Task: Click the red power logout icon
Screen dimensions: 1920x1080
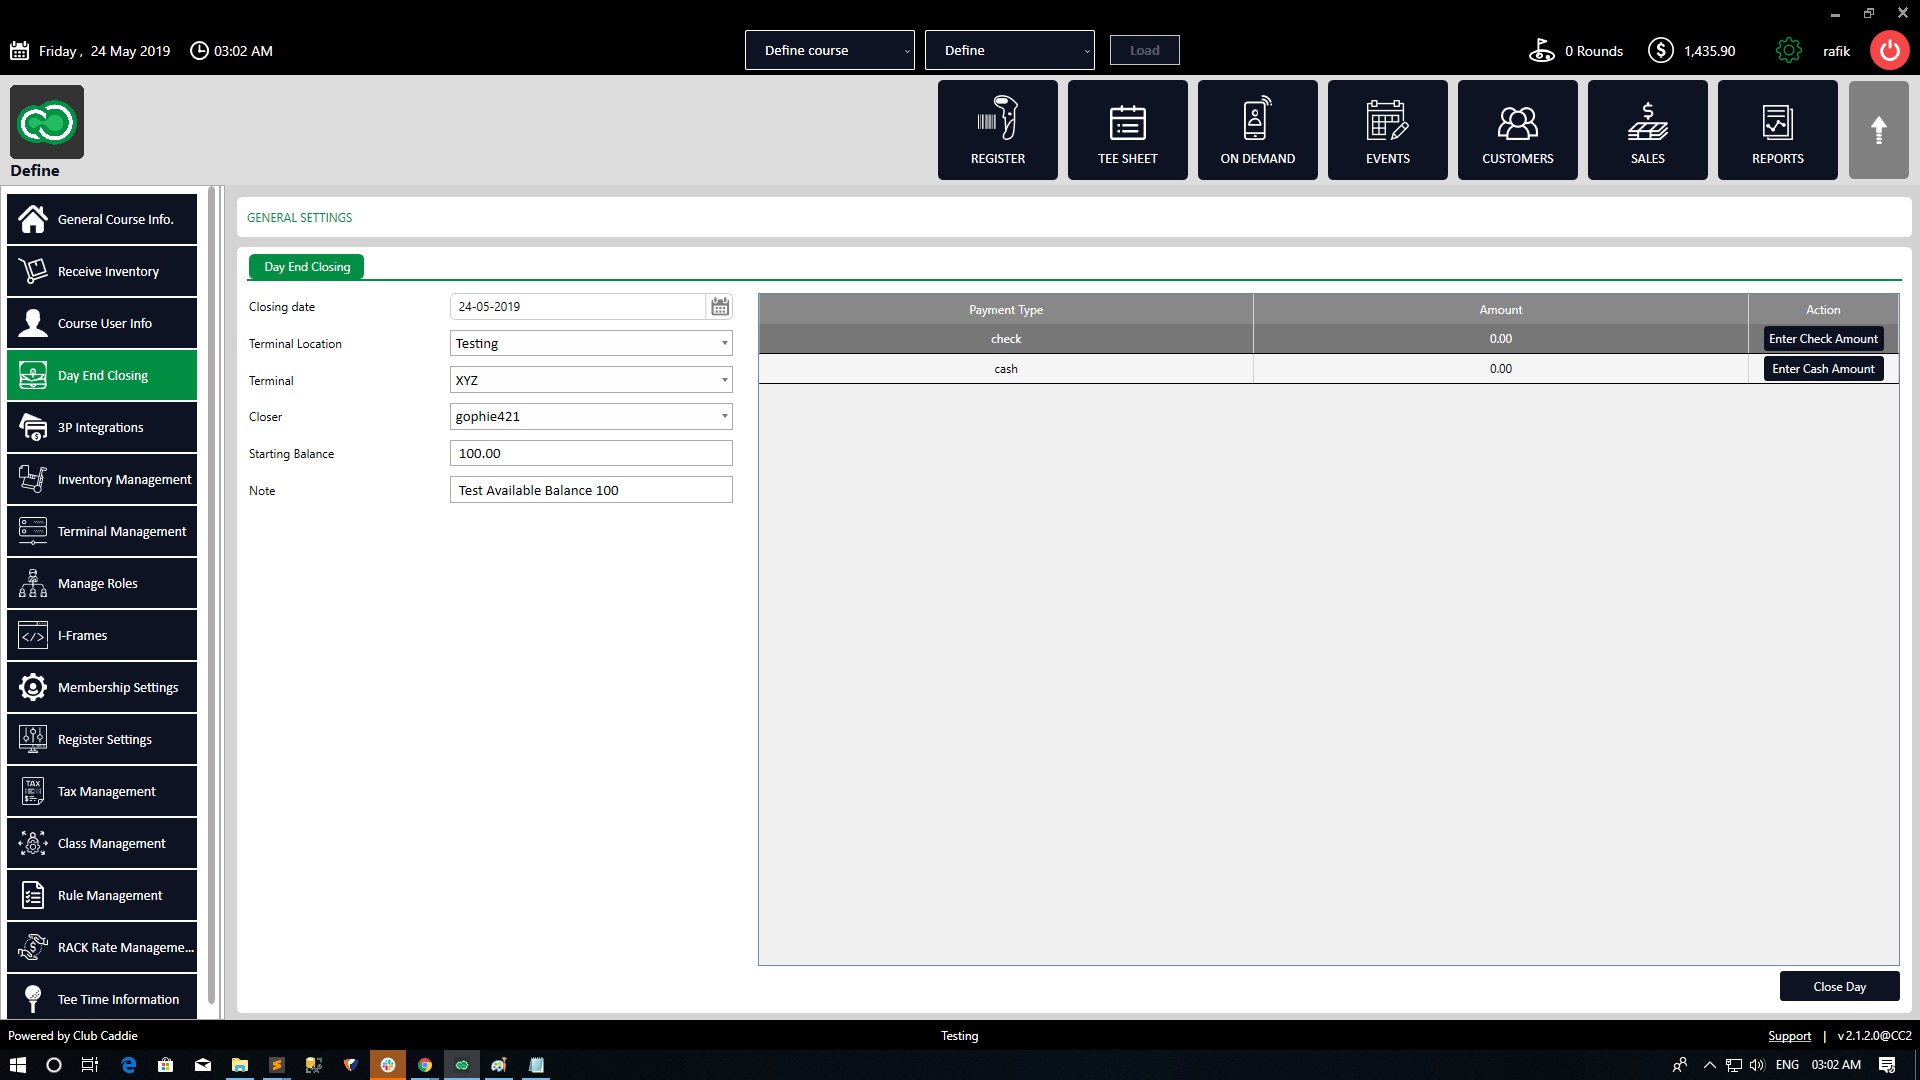Action: click(x=1889, y=51)
